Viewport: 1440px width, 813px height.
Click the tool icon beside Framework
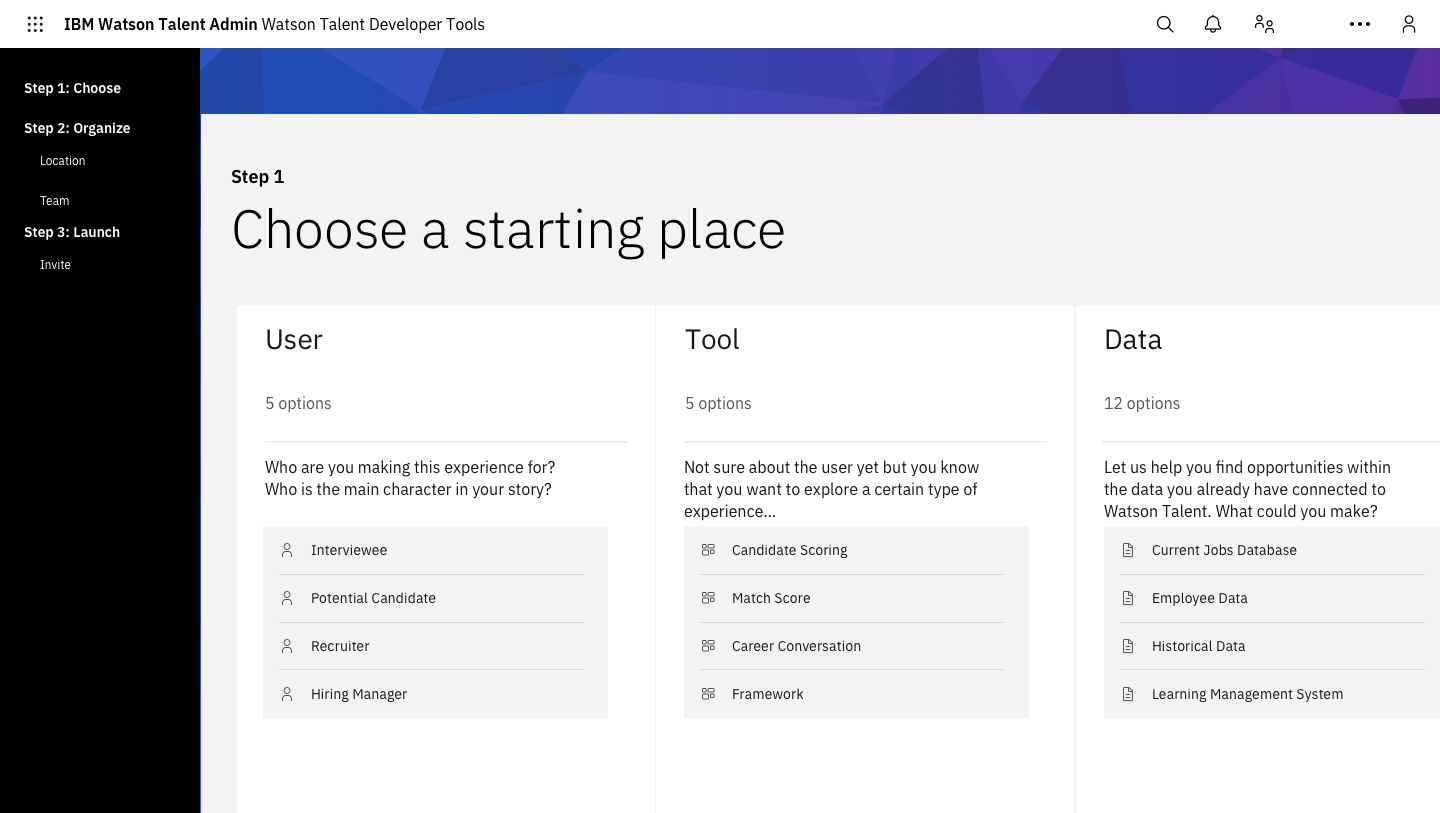click(x=708, y=694)
